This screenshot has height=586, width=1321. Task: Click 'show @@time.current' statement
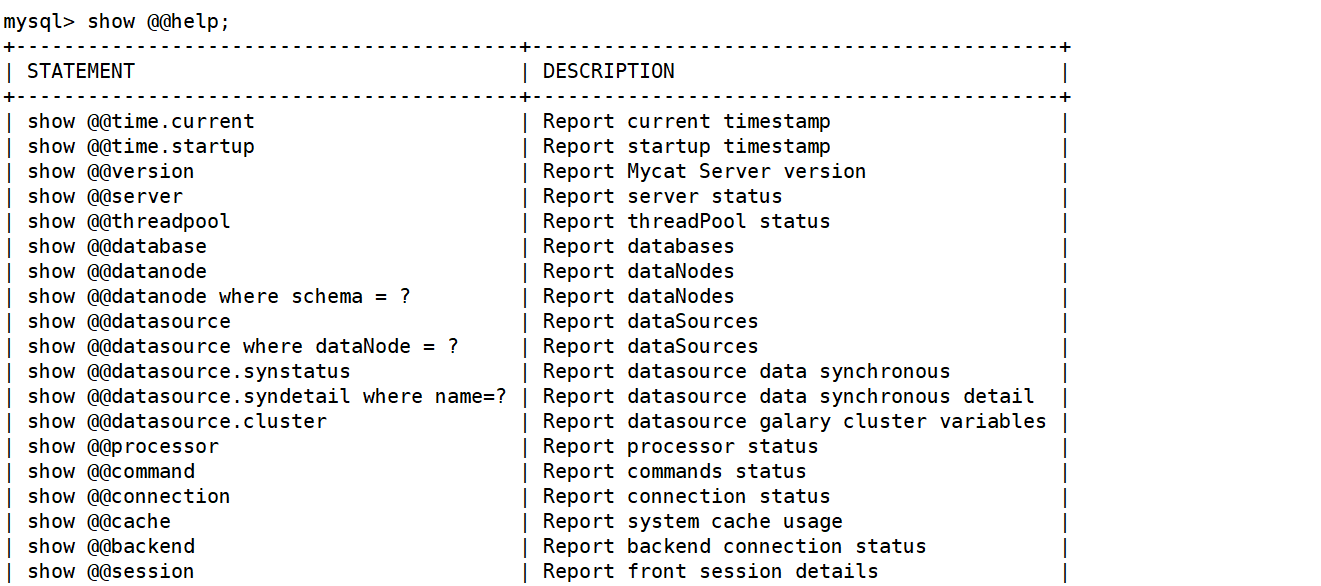point(141,121)
